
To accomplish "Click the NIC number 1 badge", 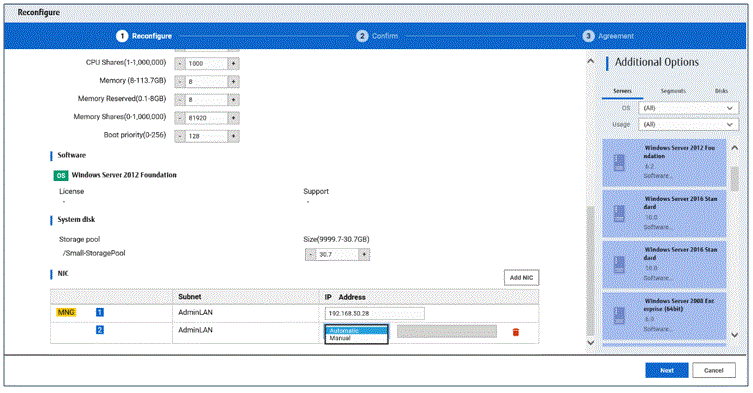I will click(x=100, y=312).
